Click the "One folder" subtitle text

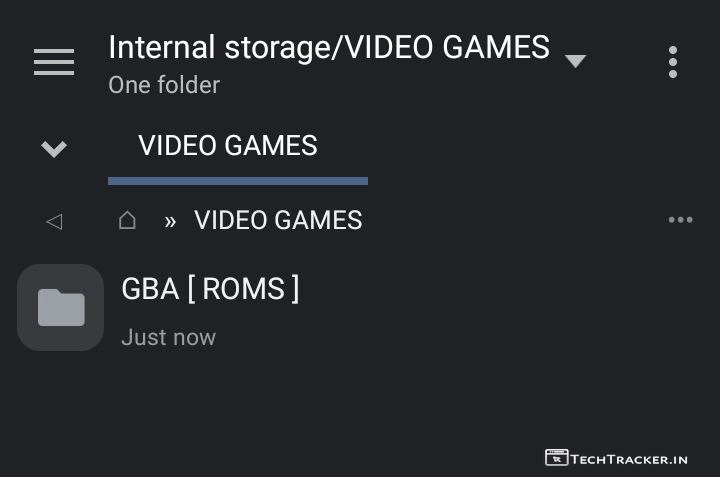pyautogui.click(x=164, y=85)
